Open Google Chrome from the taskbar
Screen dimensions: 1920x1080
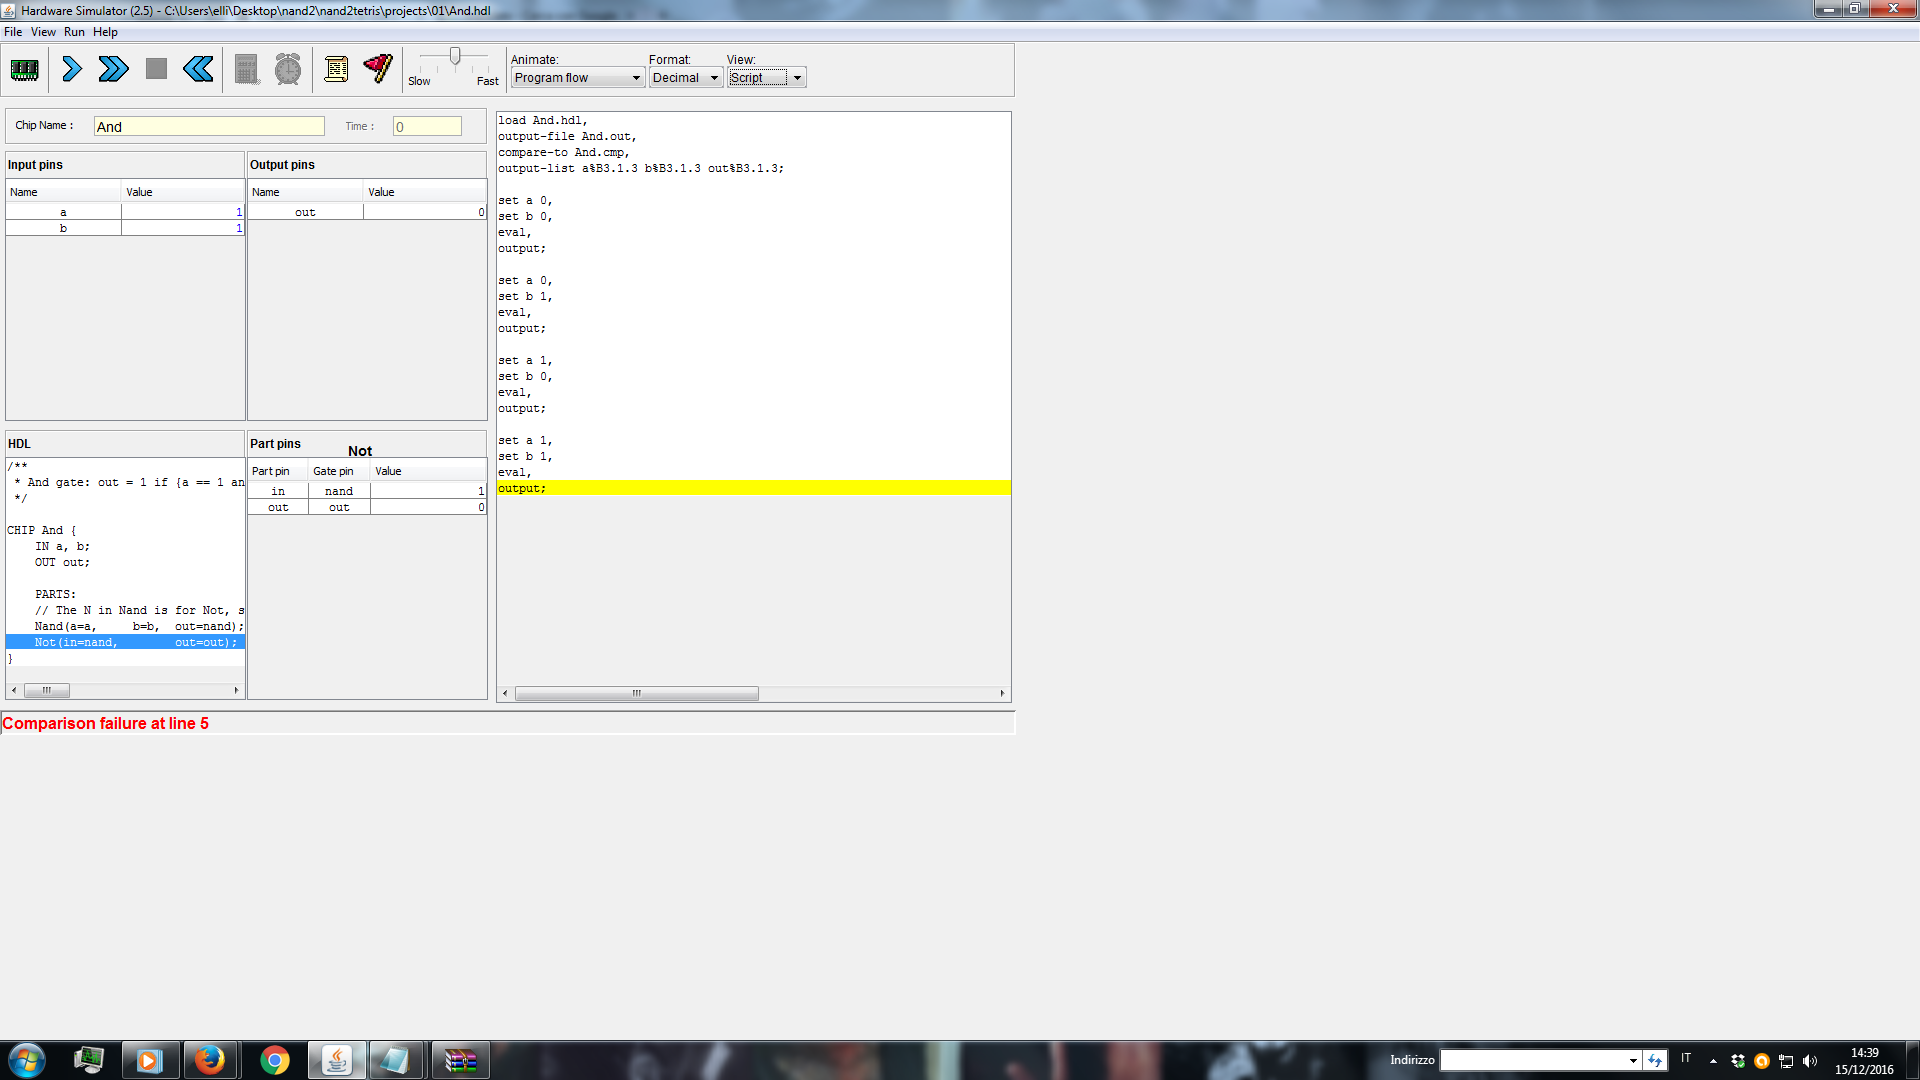[x=274, y=1060]
